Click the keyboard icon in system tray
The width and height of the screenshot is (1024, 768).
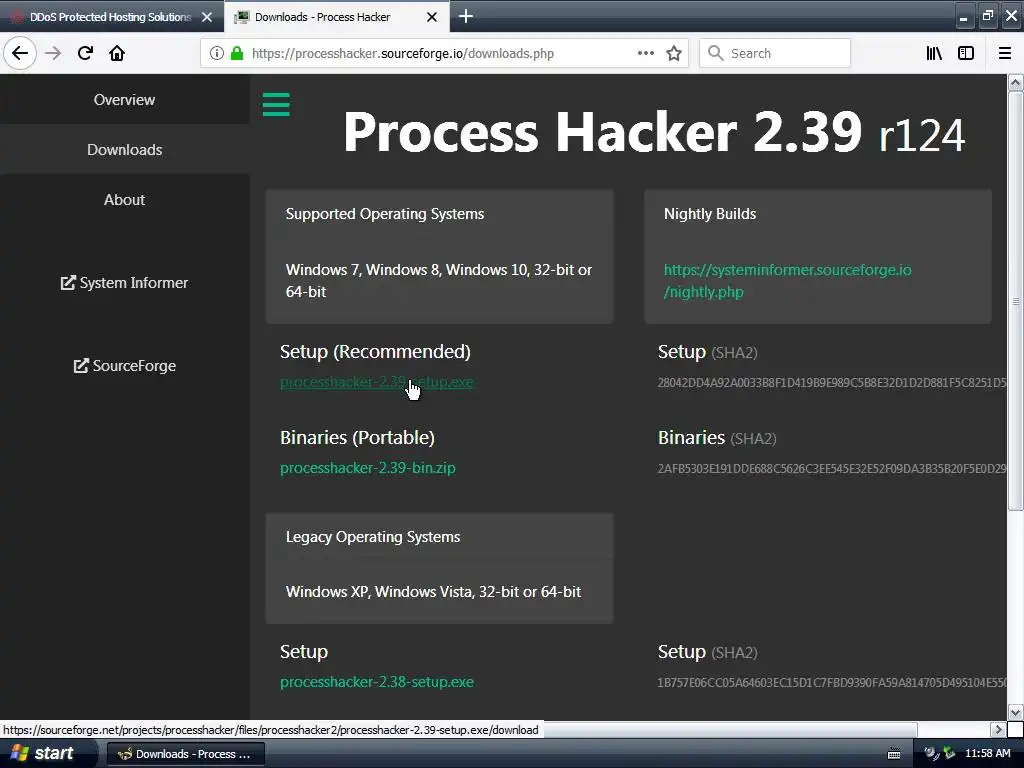pyautogui.click(x=894, y=754)
